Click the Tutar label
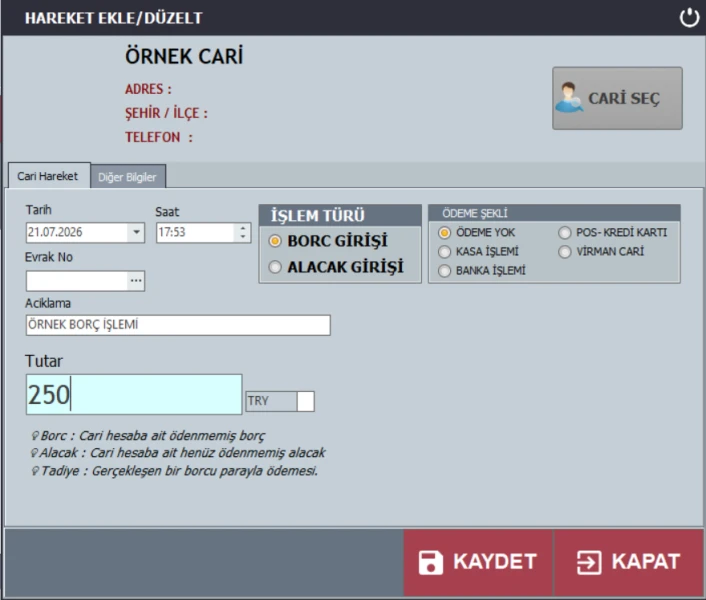Image resolution: width=706 pixels, height=600 pixels. tap(44, 361)
